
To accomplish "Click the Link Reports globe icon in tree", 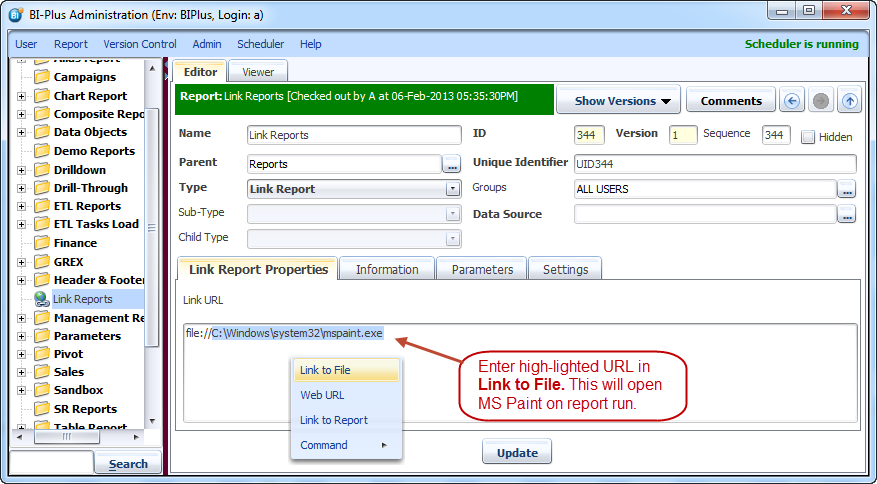I will [41, 298].
